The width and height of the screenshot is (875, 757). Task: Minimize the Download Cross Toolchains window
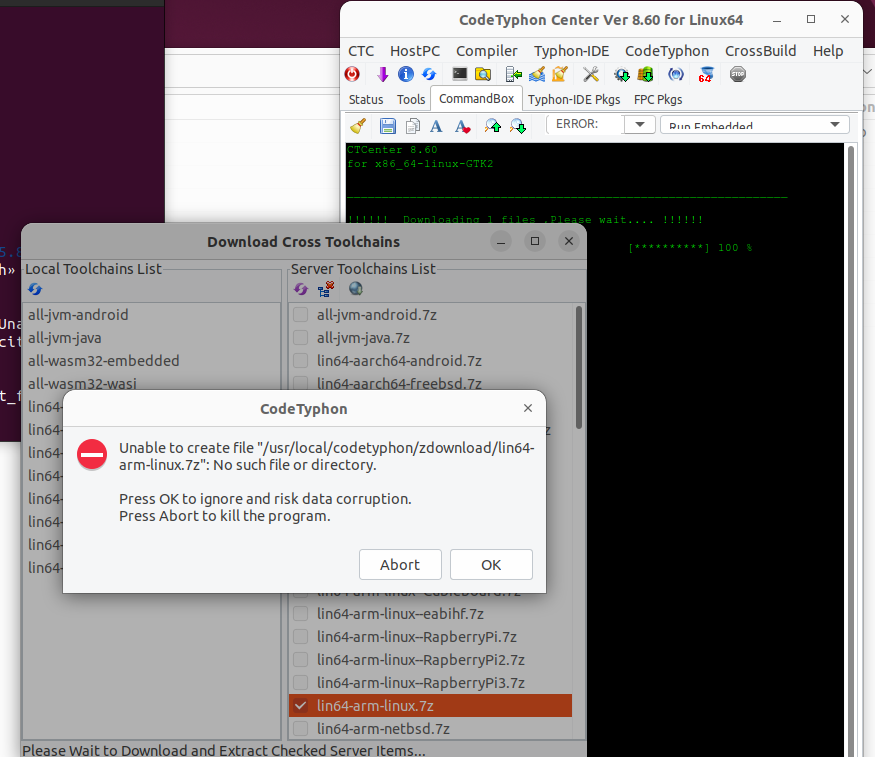tap(501, 241)
